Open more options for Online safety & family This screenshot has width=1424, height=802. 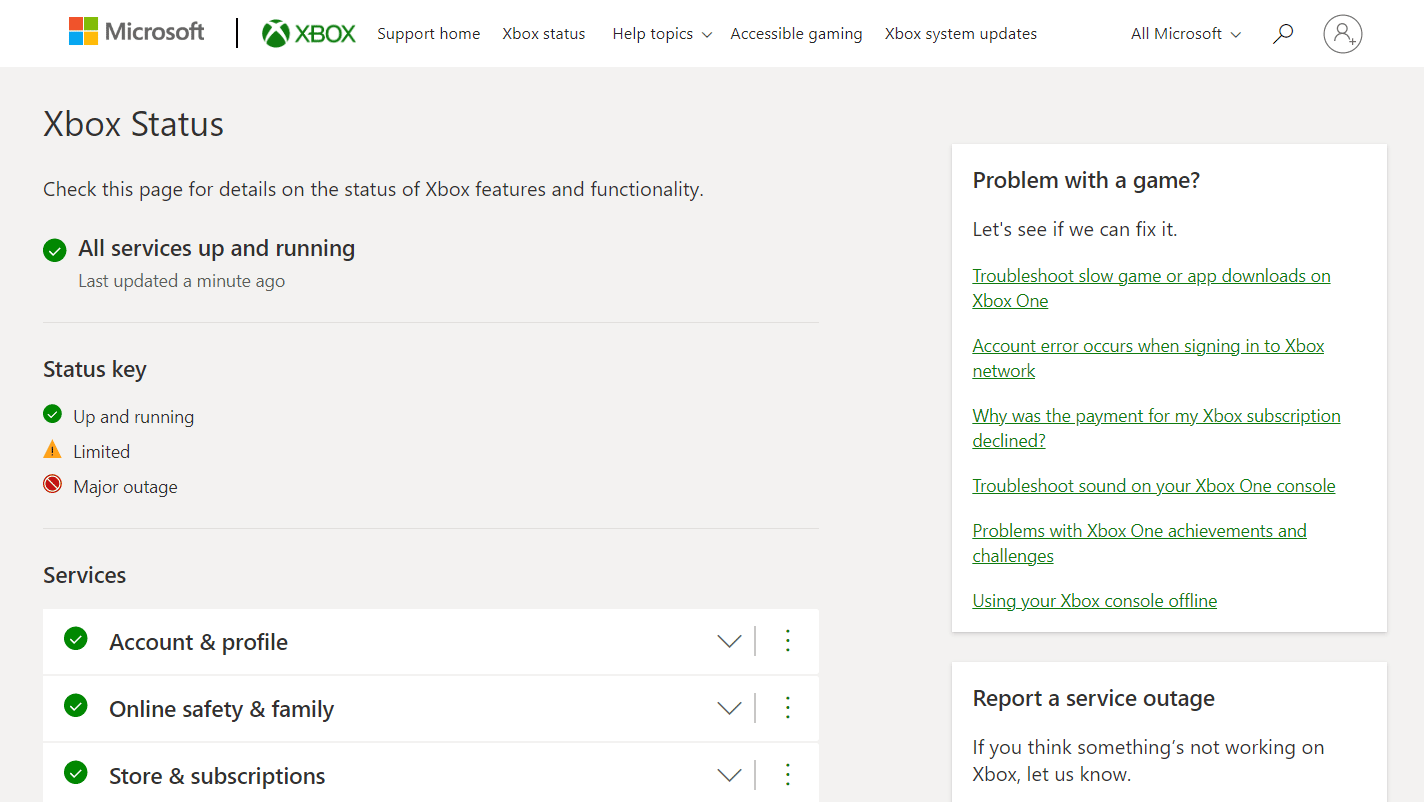[788, 708]
